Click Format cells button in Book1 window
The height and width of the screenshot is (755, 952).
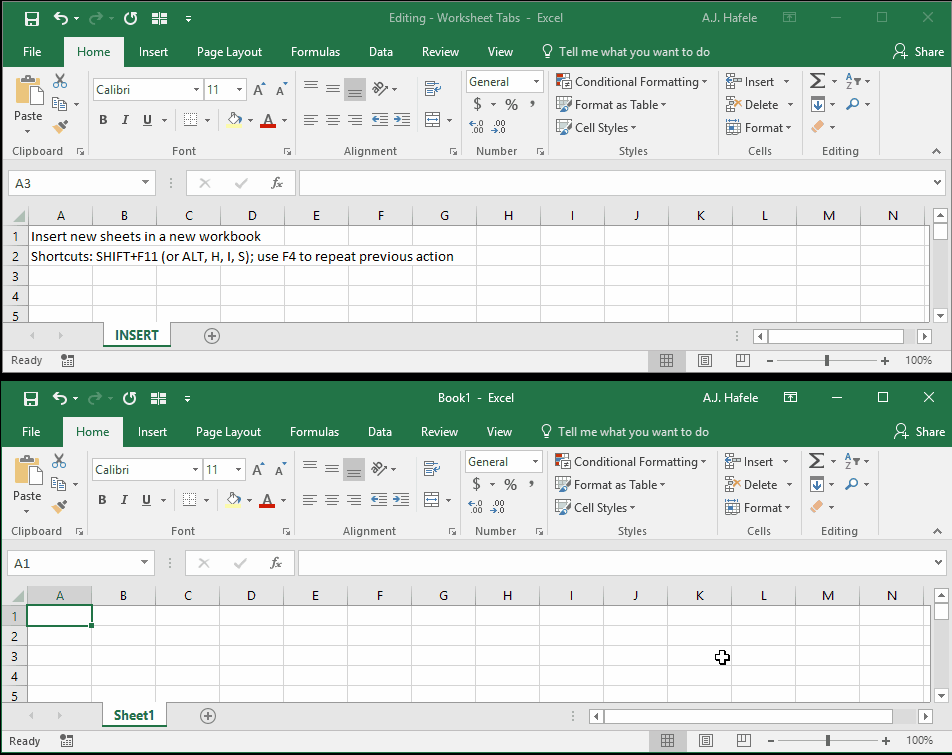[x=758, y=507]
